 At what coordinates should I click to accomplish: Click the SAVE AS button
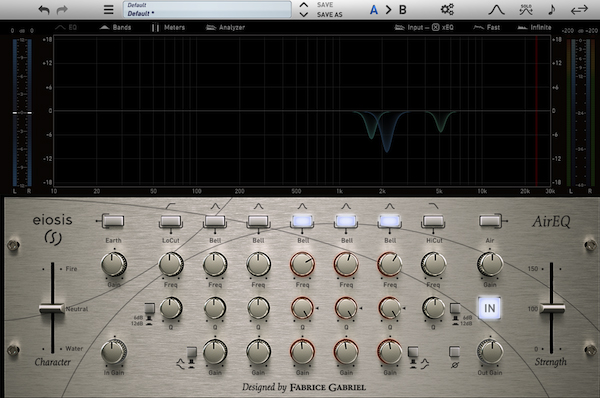(x=329, y=15)
